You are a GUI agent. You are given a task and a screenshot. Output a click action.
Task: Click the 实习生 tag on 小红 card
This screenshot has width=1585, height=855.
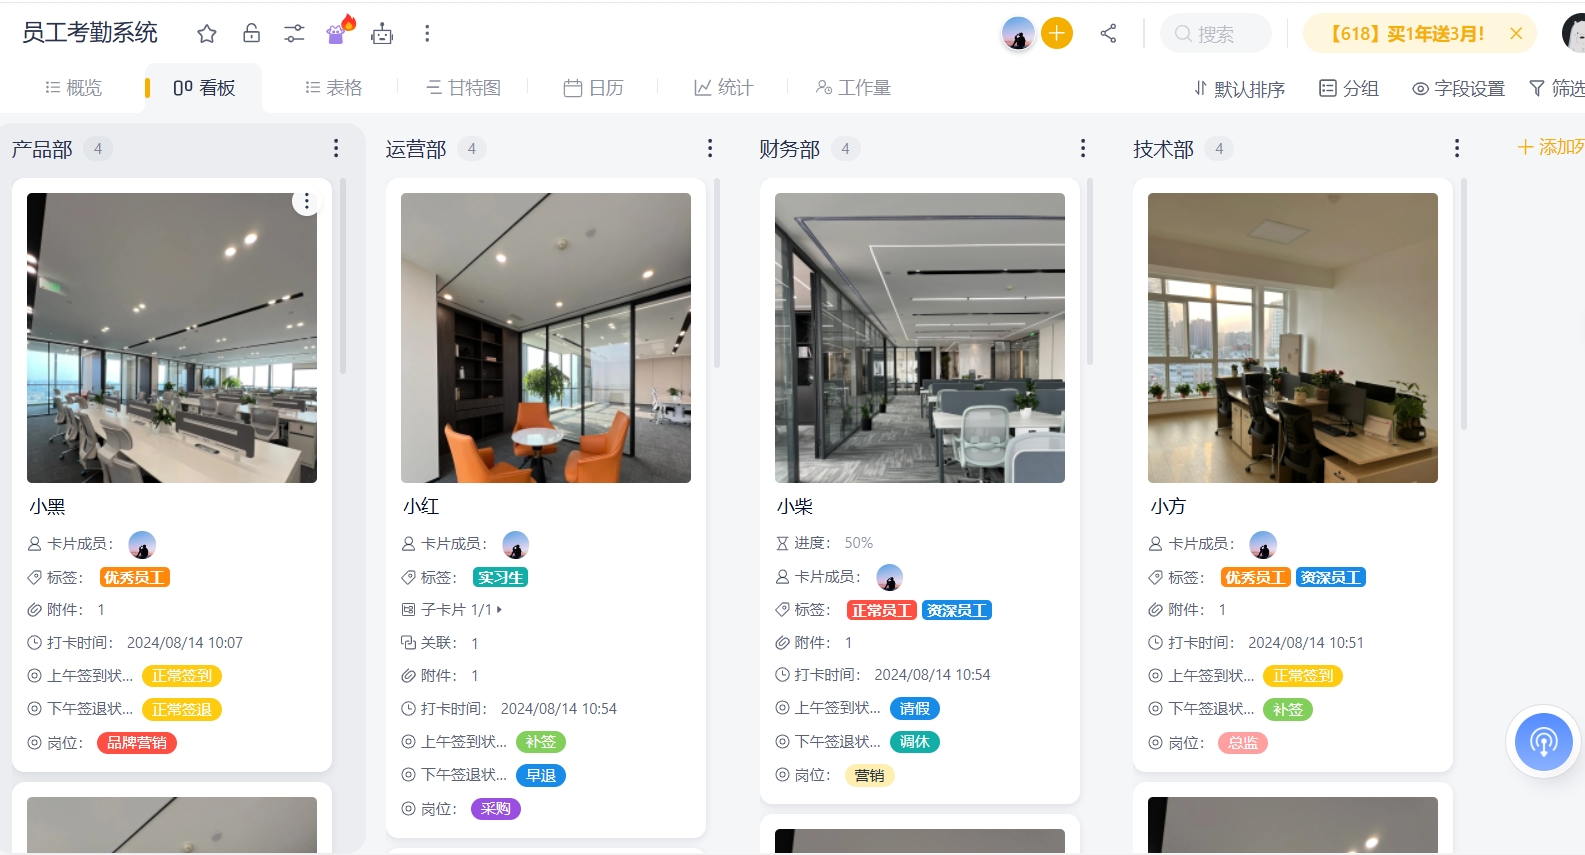[x=500, y=578]
